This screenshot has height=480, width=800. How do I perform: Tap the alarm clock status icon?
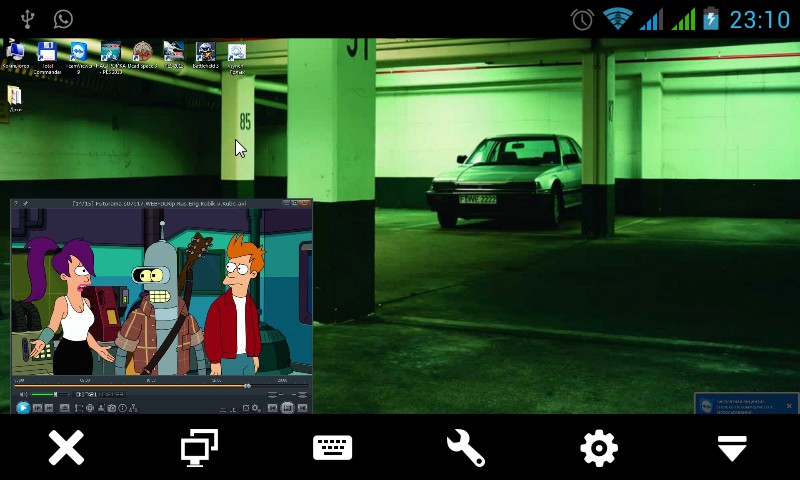pos(582,19)
